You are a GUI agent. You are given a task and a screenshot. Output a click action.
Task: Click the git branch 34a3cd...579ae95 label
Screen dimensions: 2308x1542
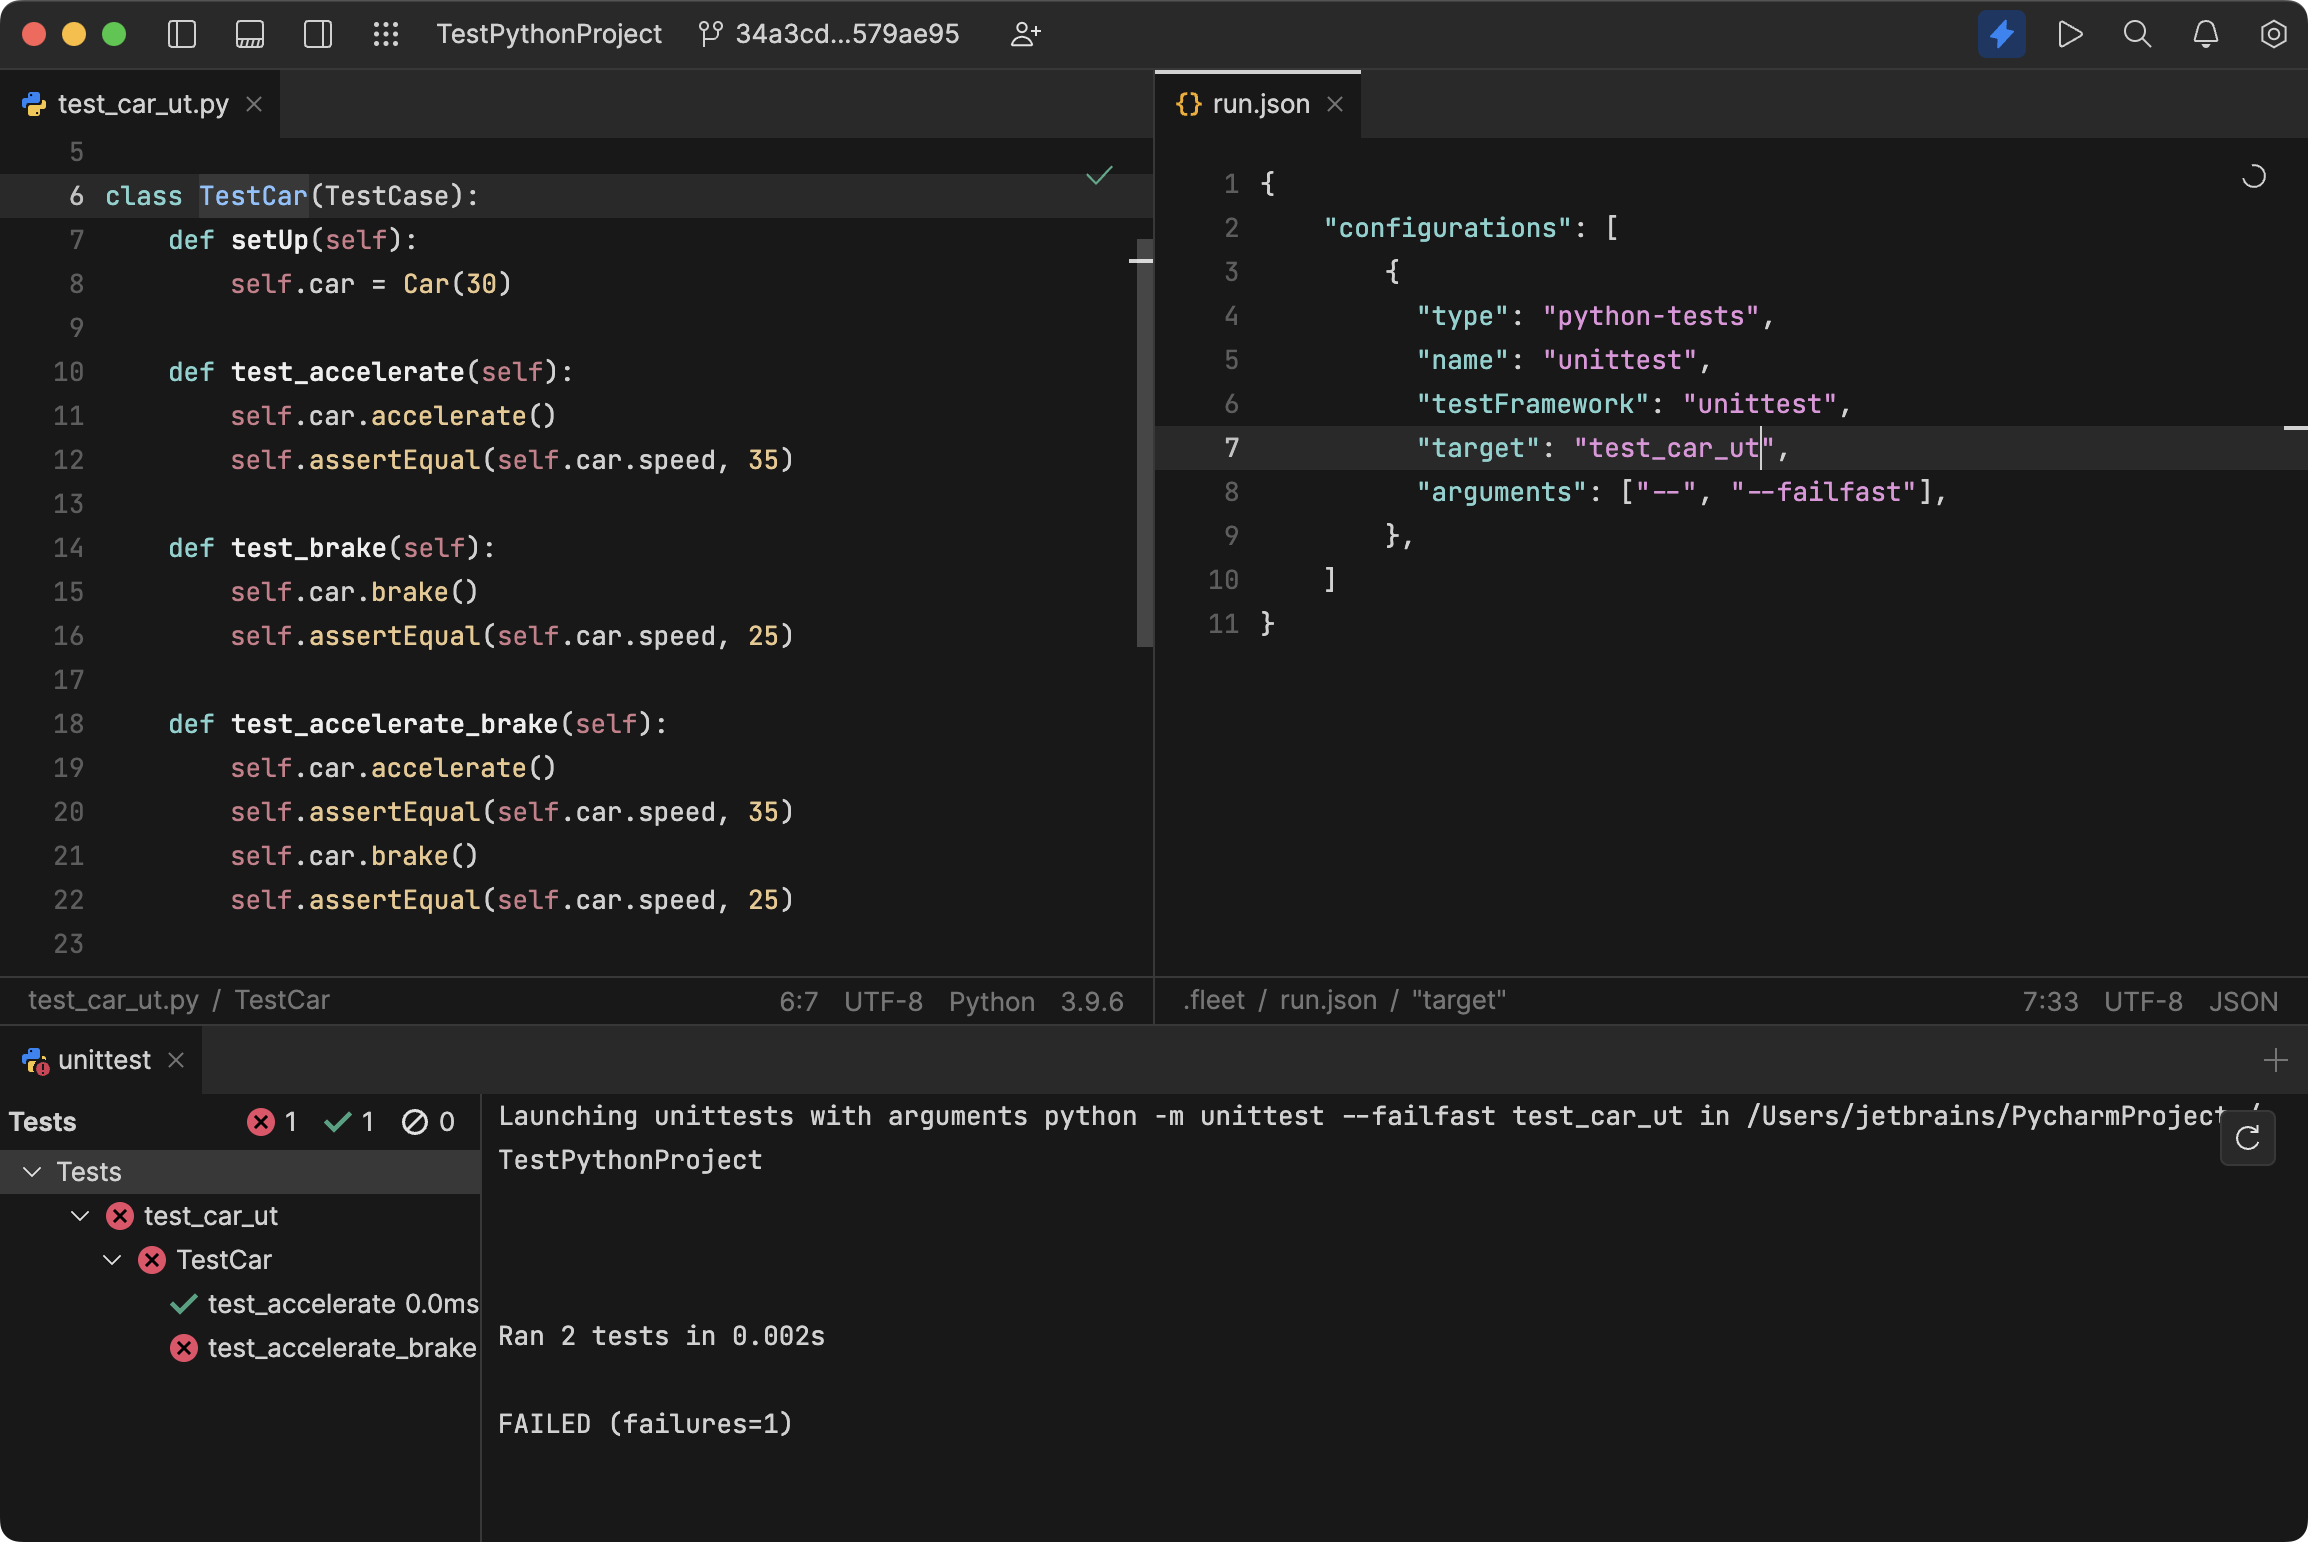[846, 34]
